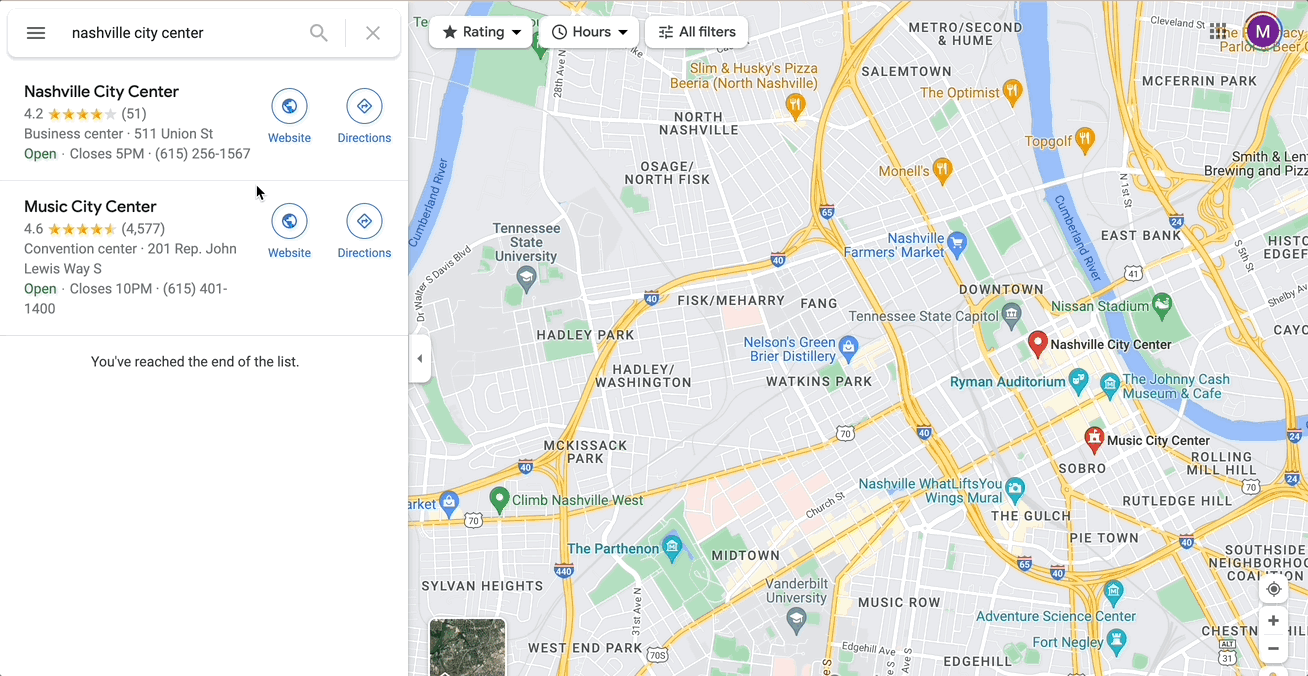Open the Rating filter dropdown
This screenshot has width=1308, height=676.
(481, 32)
